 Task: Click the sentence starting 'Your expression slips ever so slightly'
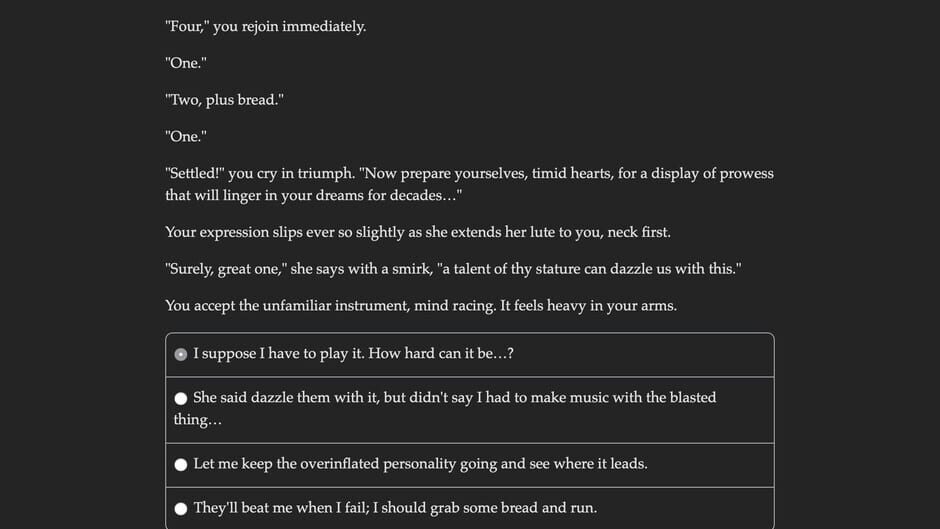pos(417,232)
